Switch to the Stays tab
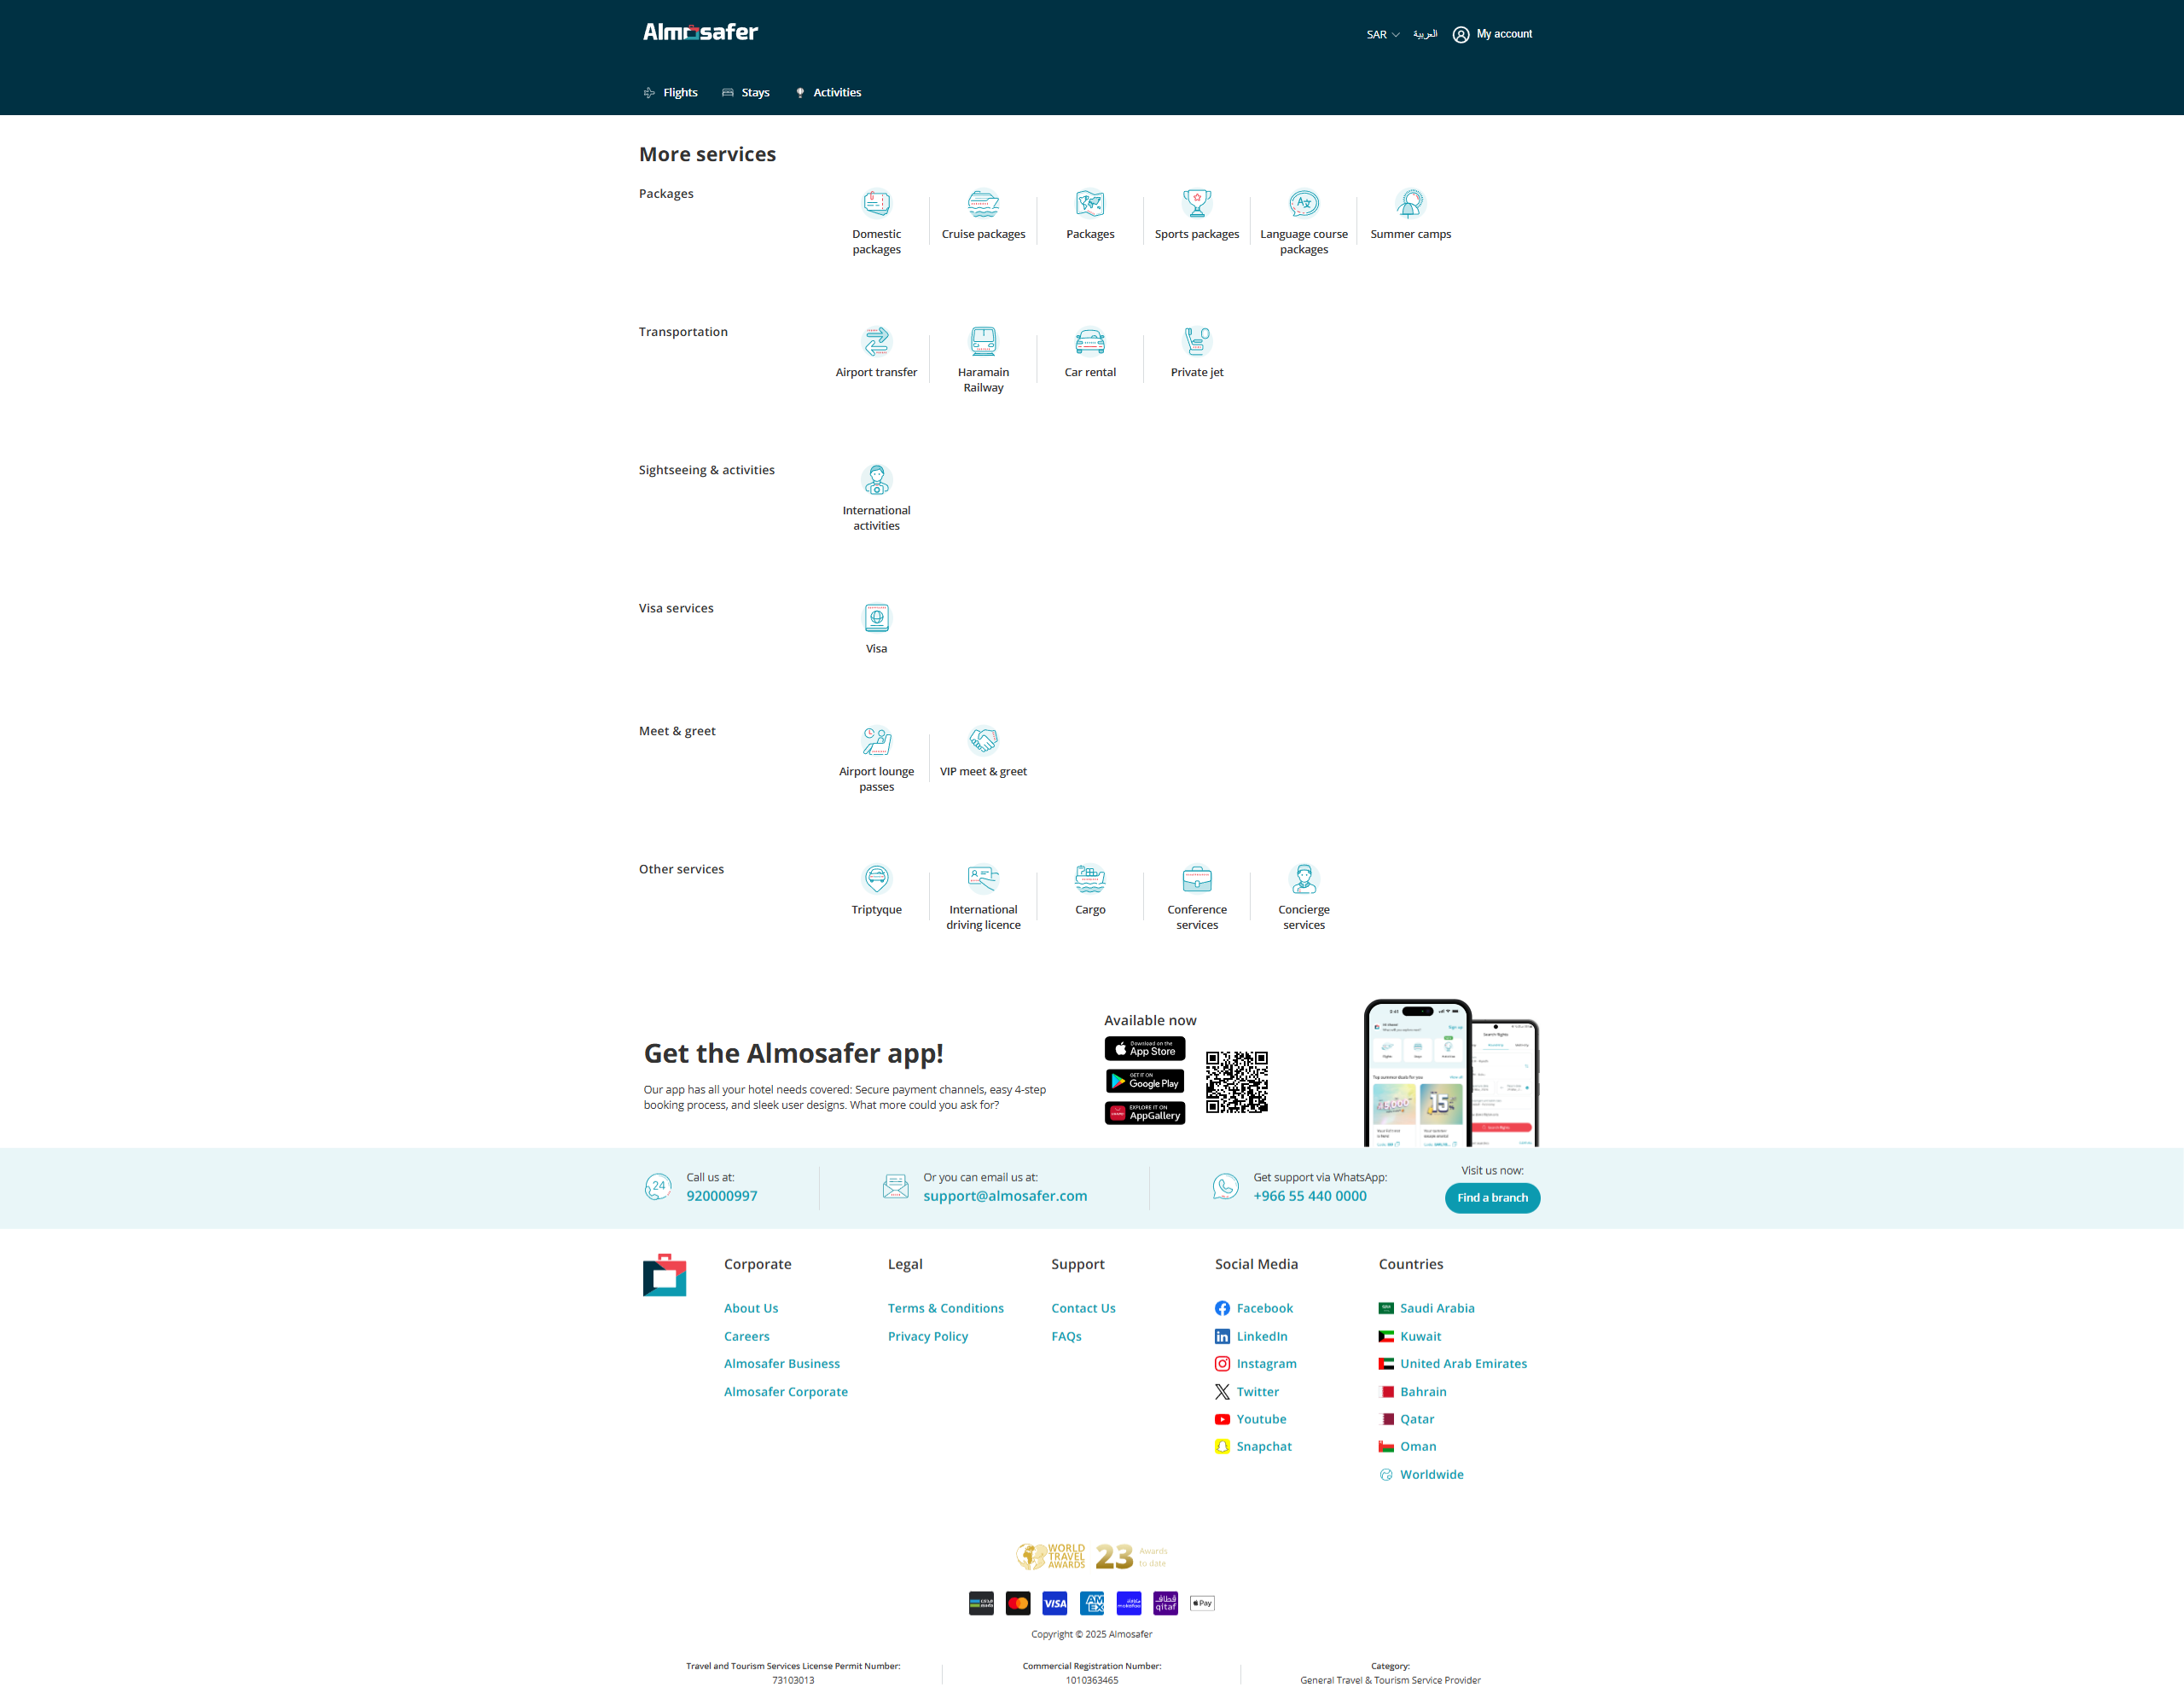Screen dimensions: 2184x1705 [746, 93]
